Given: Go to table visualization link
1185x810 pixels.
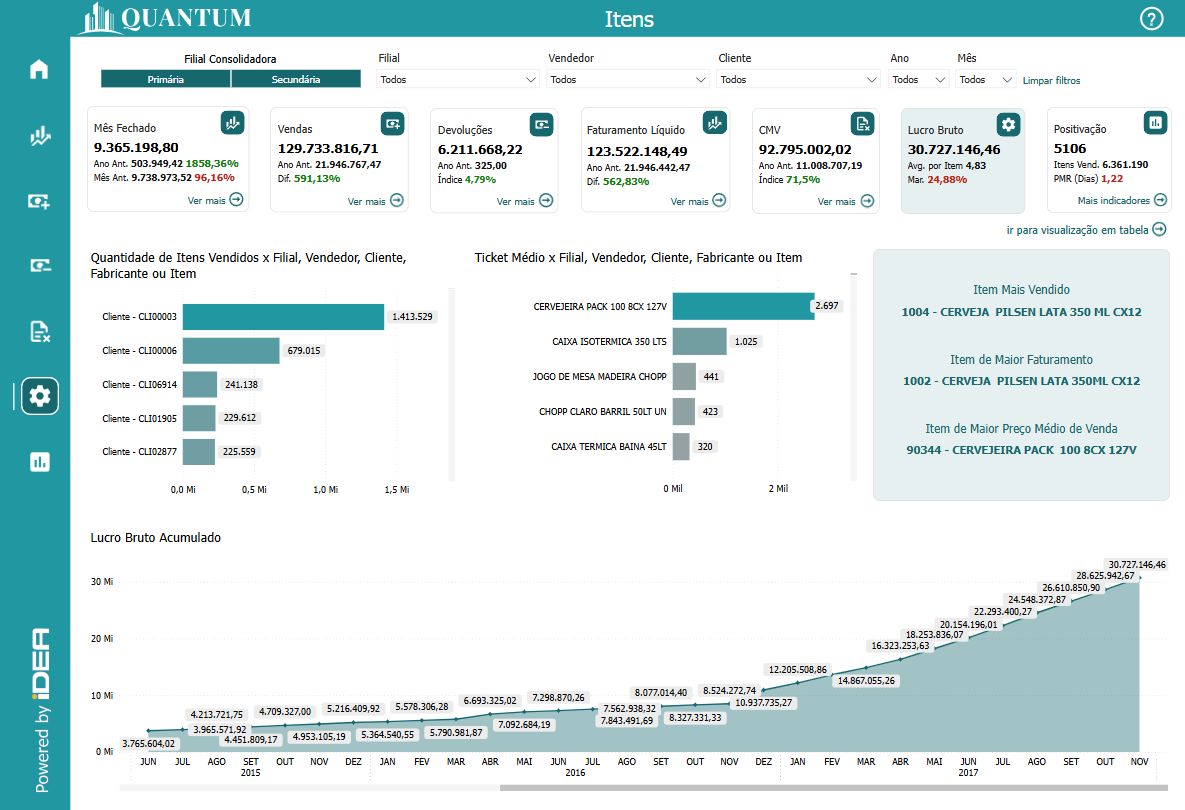Looking at the screenshot, I should [x=1086, y=229].
